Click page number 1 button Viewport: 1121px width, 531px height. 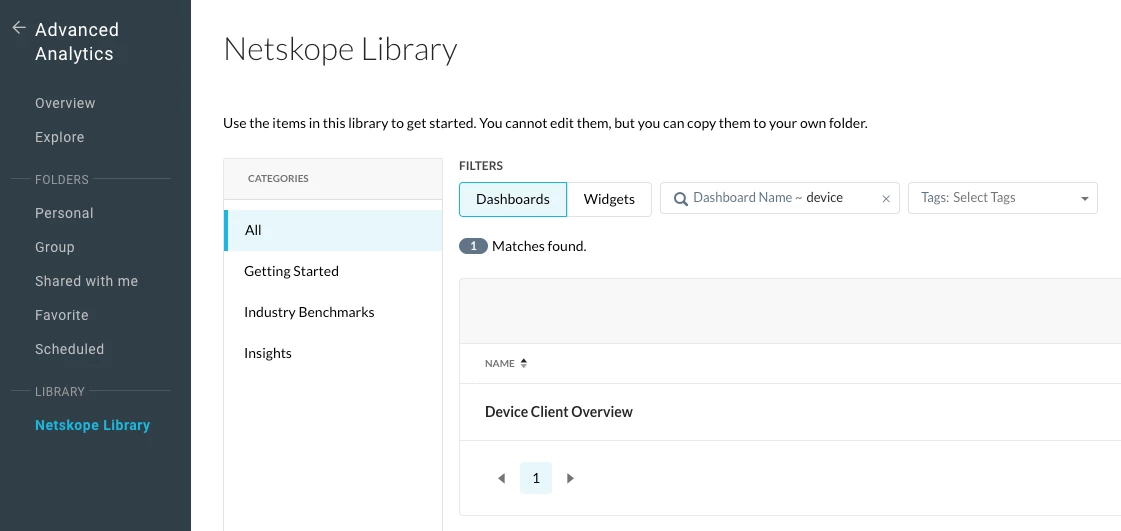[535, 478]
